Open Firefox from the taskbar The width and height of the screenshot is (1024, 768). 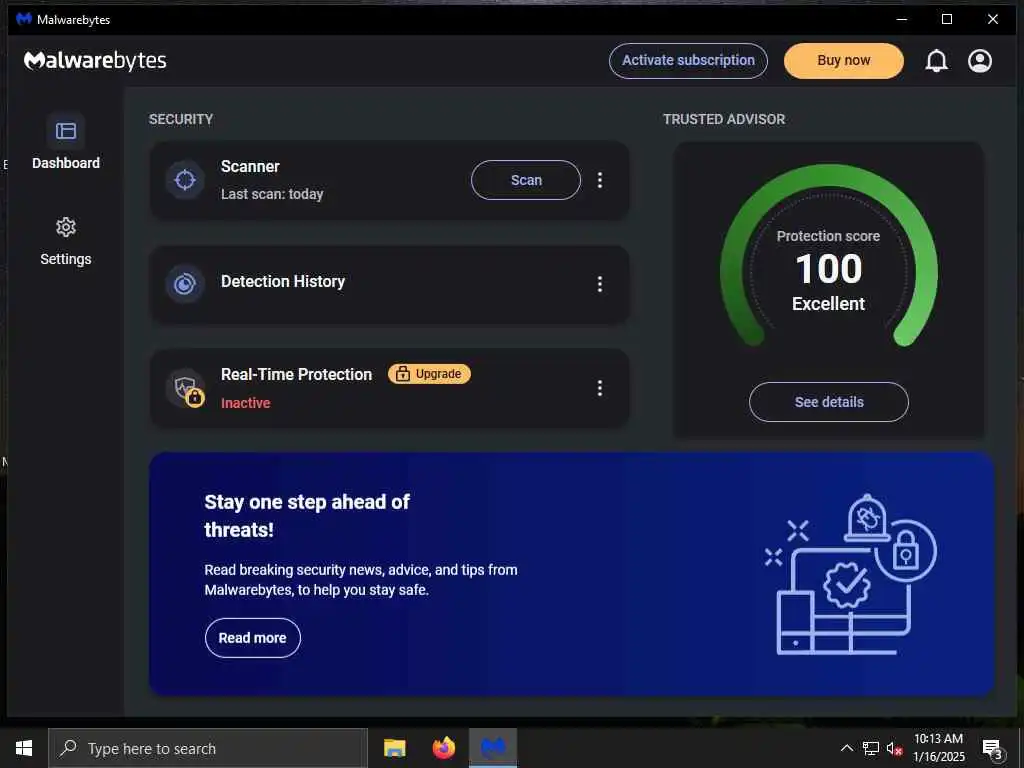[x=443, y=748]
